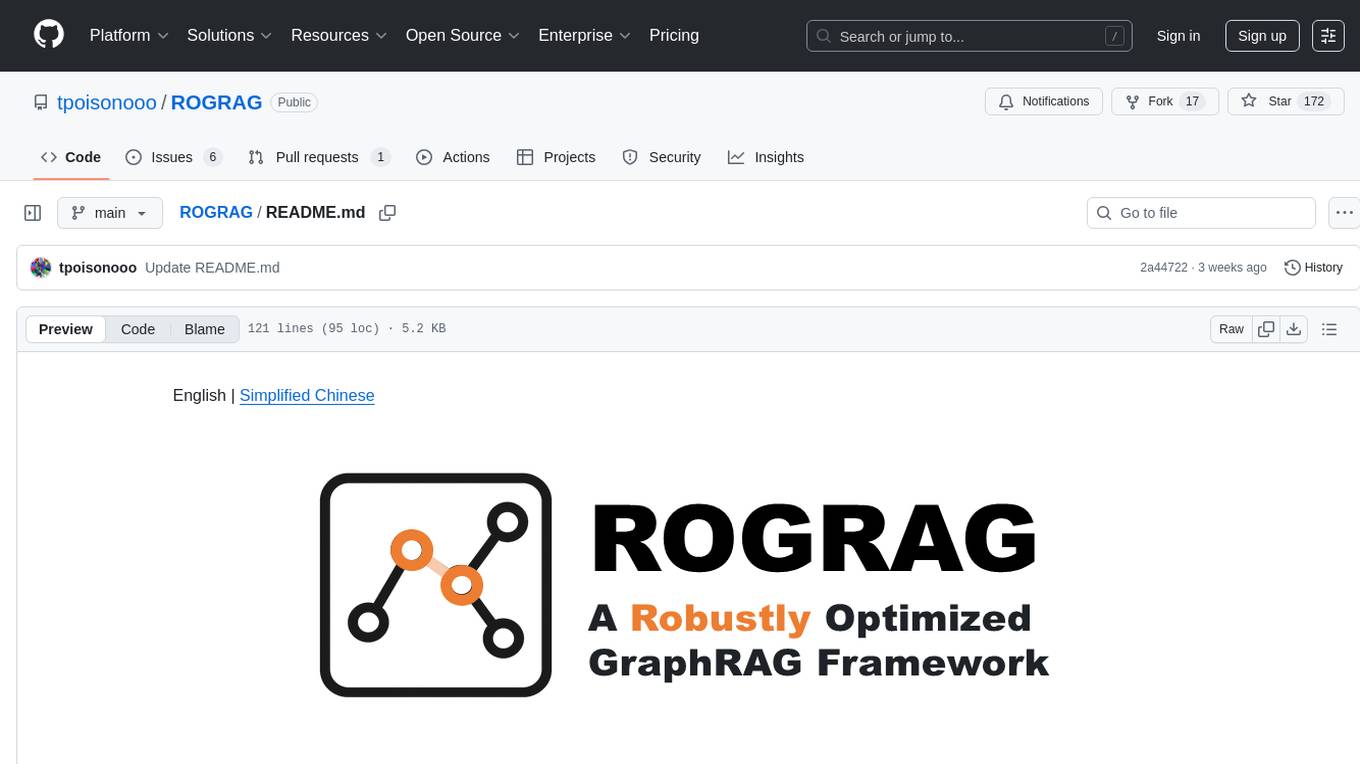Open the main branch selector dropdown

tap(110, 213)
